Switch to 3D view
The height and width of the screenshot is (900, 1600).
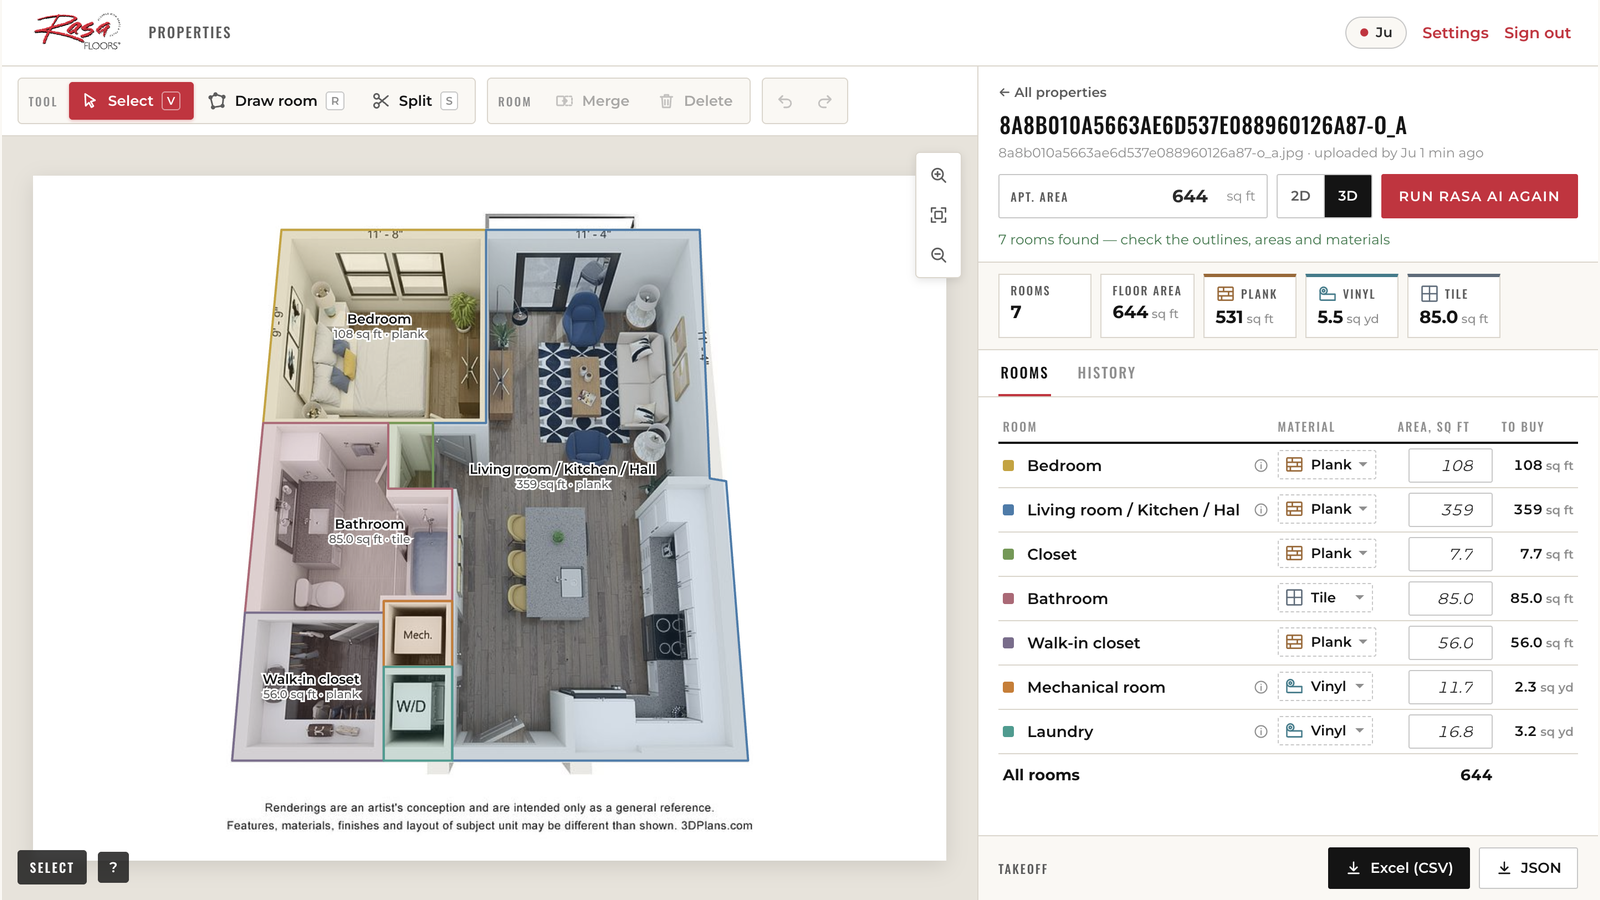(1348, 196)
